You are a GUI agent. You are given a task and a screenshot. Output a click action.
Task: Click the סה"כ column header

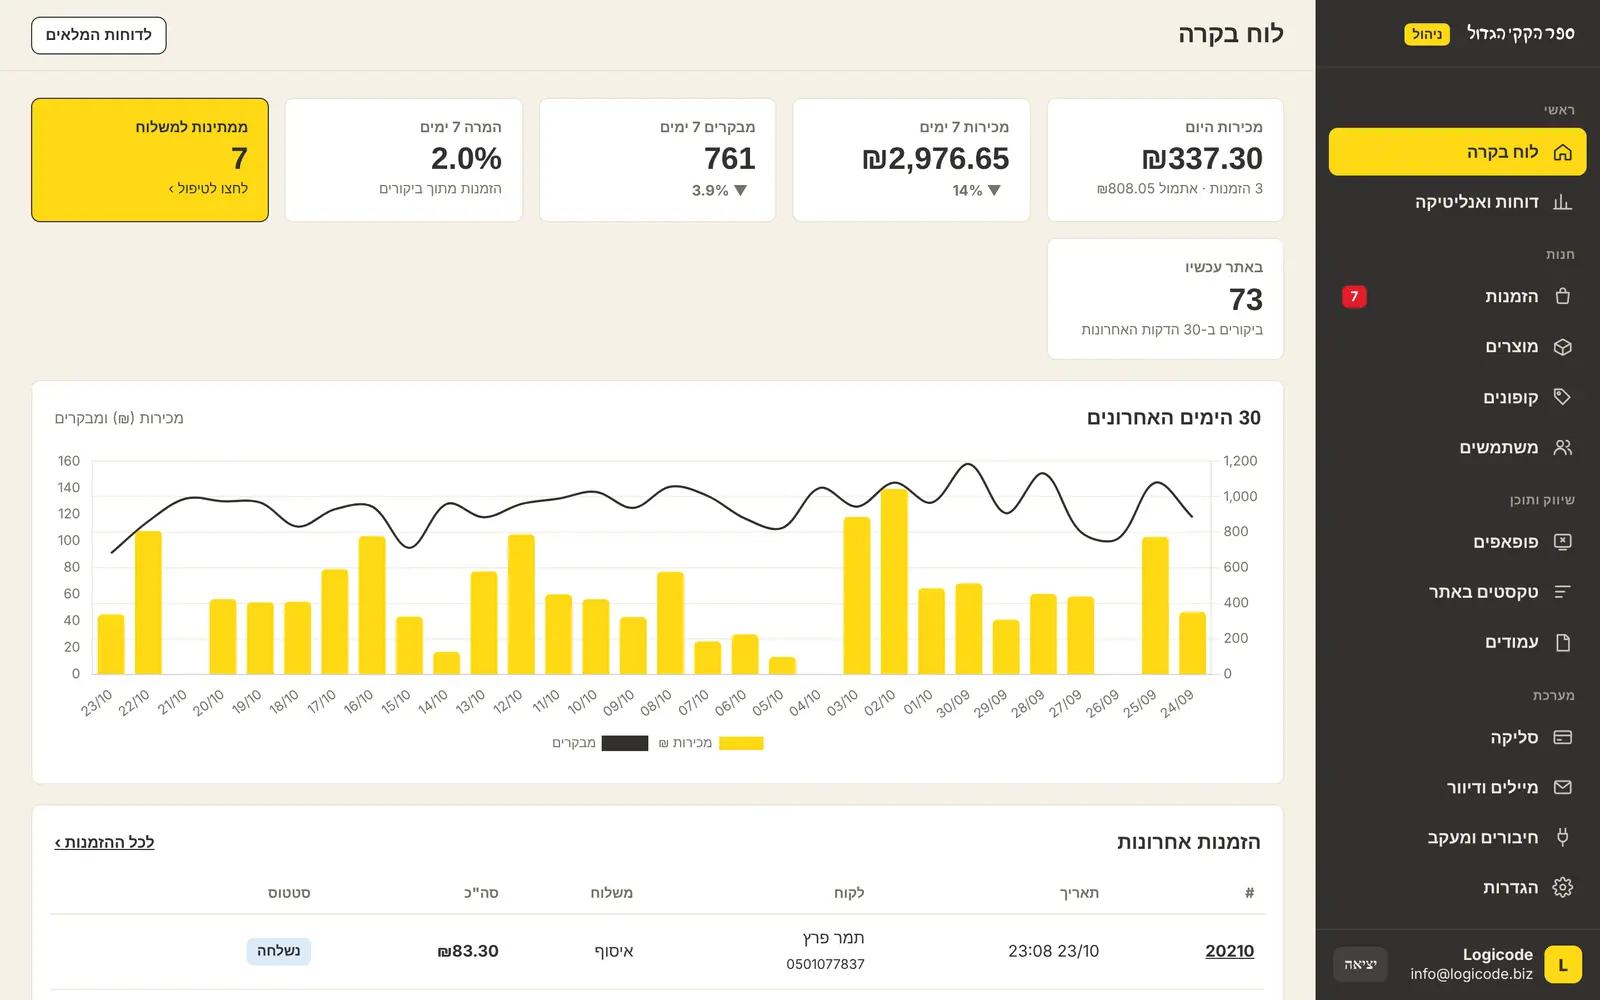481,893
